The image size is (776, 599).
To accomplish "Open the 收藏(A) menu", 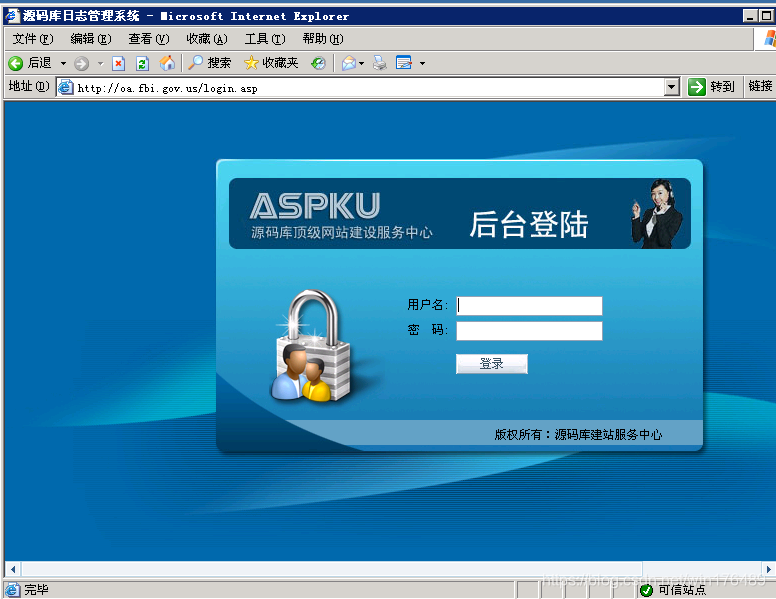I will (x=206, y=39).
